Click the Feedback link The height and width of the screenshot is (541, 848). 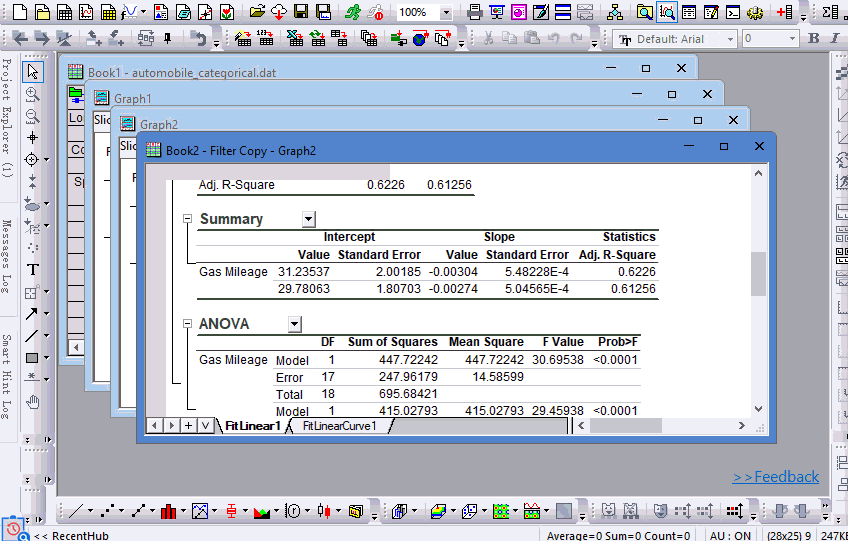tap(776, 477)
